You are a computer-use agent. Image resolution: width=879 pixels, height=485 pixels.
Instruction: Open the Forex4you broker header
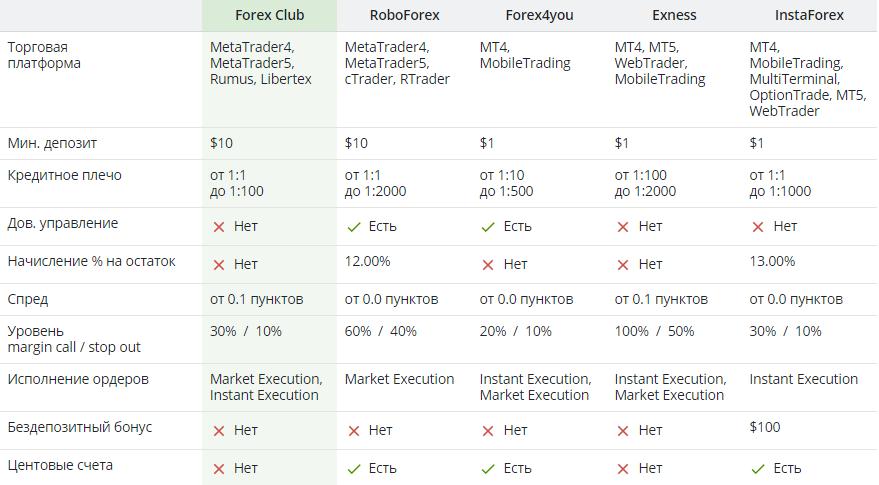pos(539,15)
